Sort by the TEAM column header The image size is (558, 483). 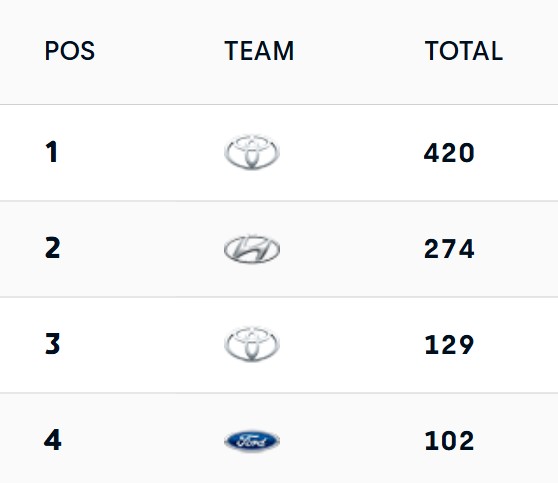(x=259, y=51)
